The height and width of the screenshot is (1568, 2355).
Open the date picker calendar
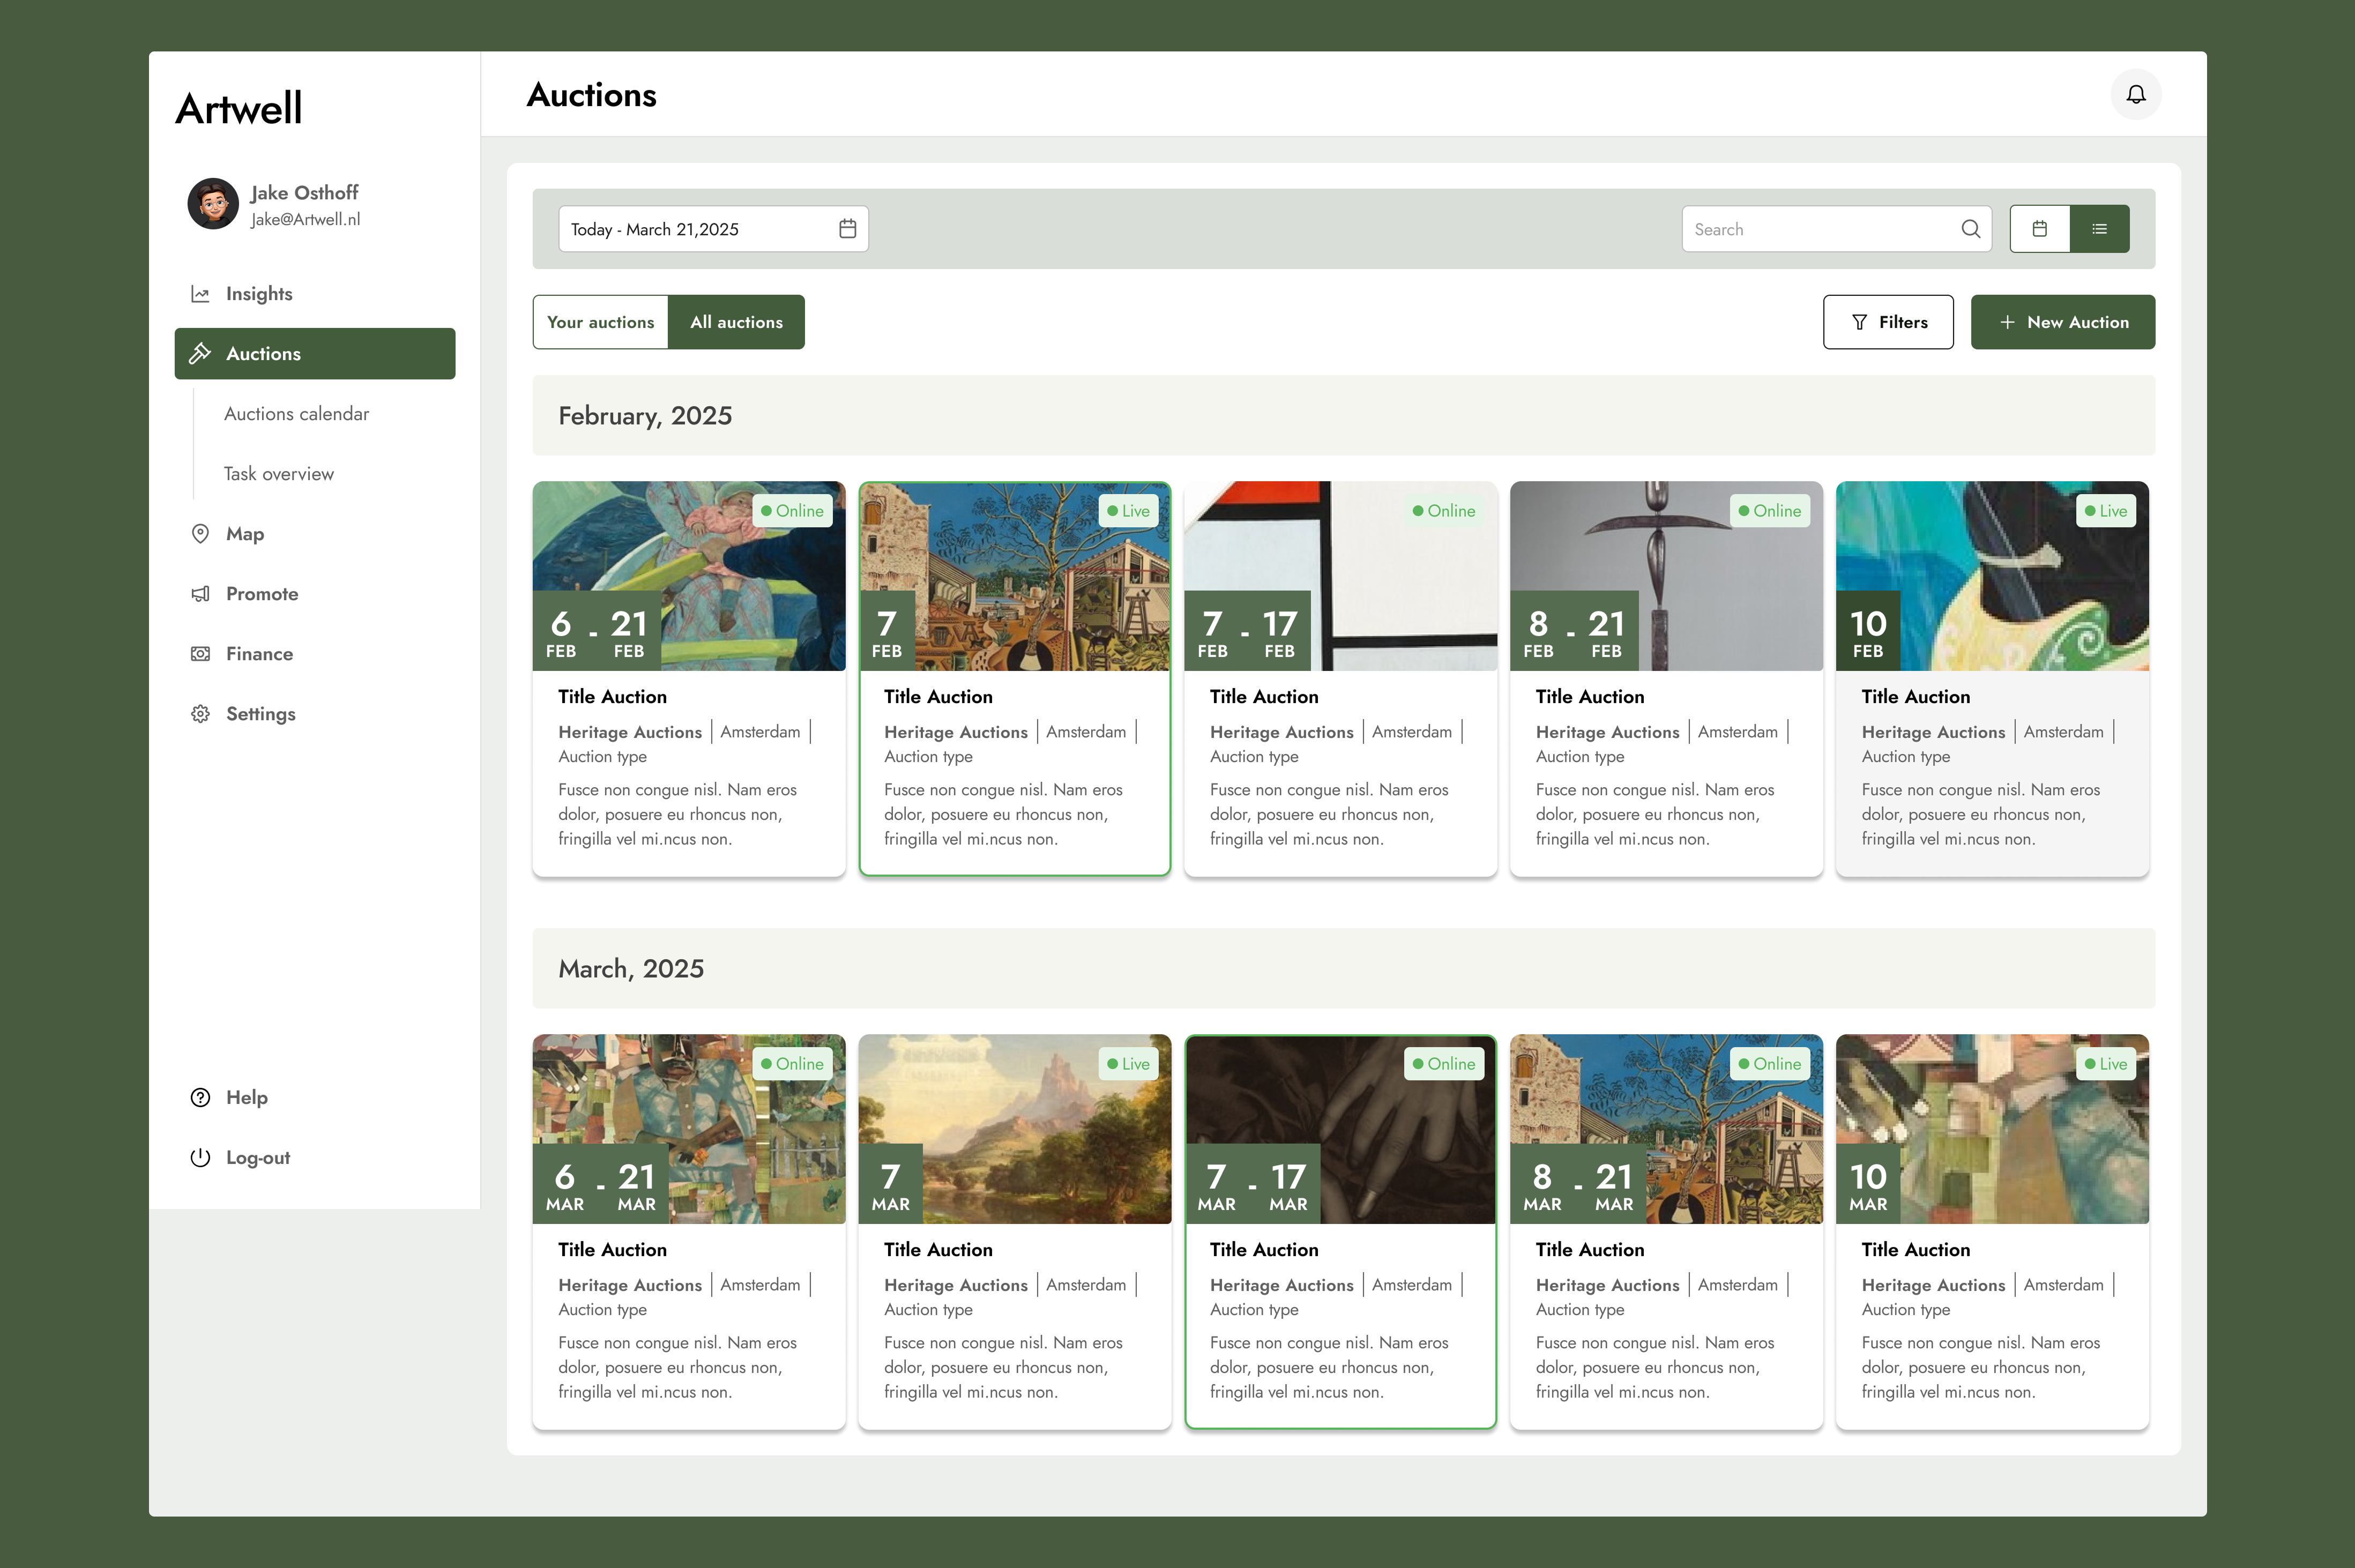click(848, 229)
